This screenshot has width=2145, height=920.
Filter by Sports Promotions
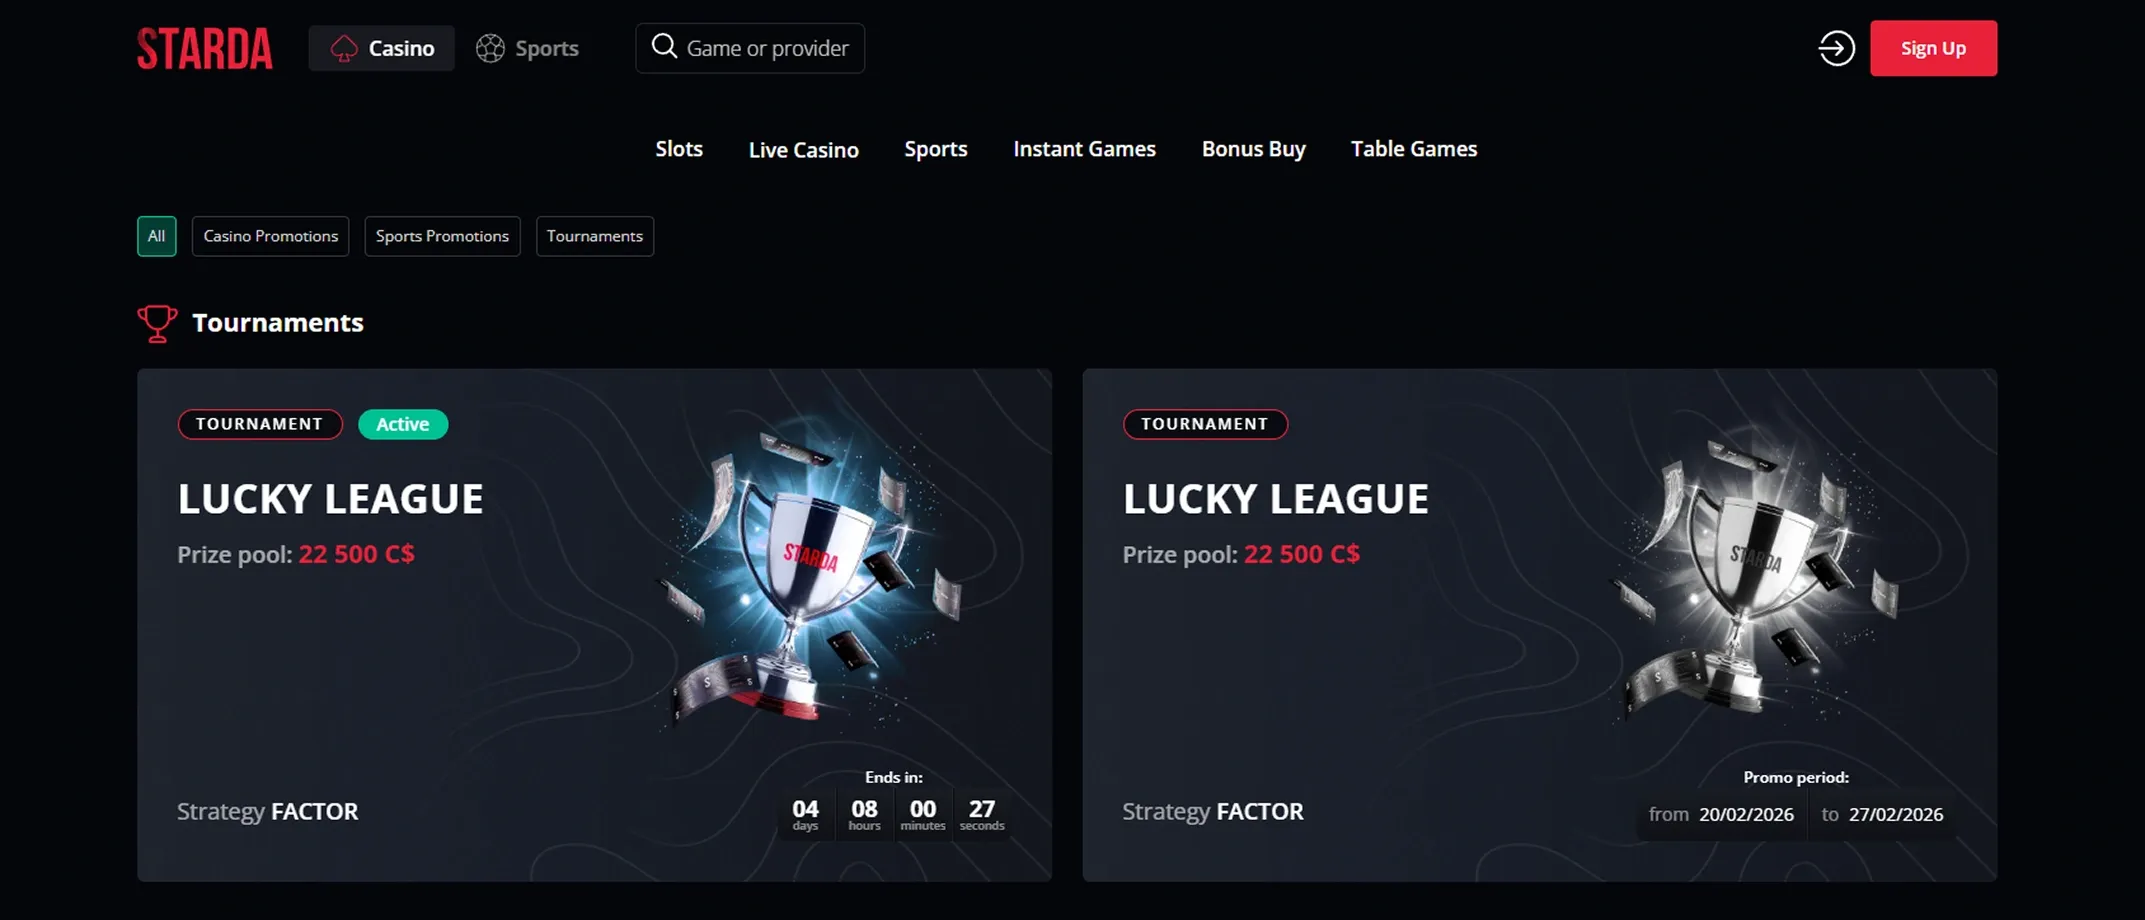click(442, 236)
